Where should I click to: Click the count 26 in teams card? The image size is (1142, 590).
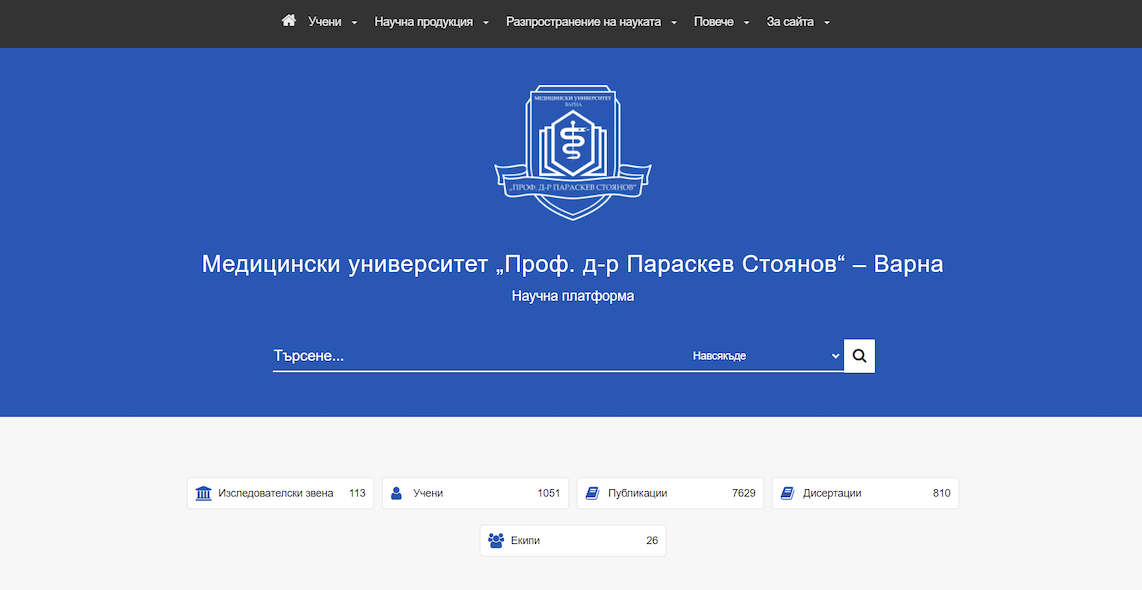(652, 540)
